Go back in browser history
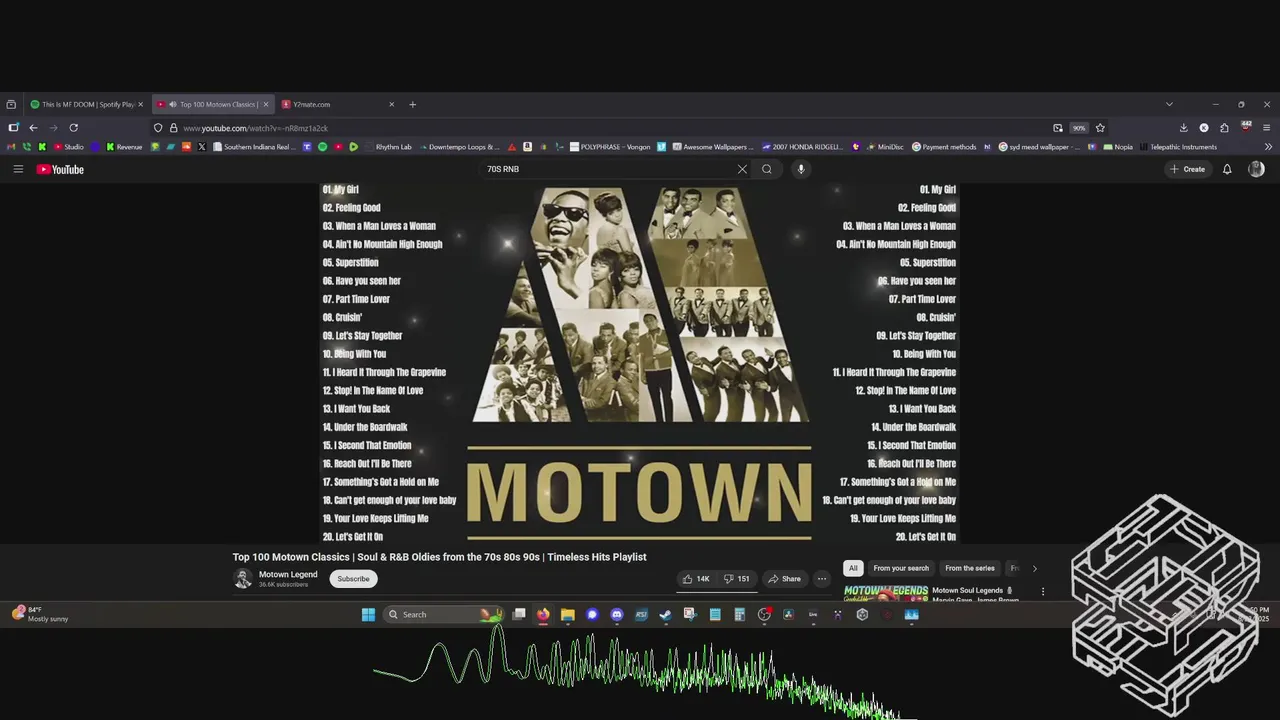This screenshot has height=720, width=1280. (33, 128)
